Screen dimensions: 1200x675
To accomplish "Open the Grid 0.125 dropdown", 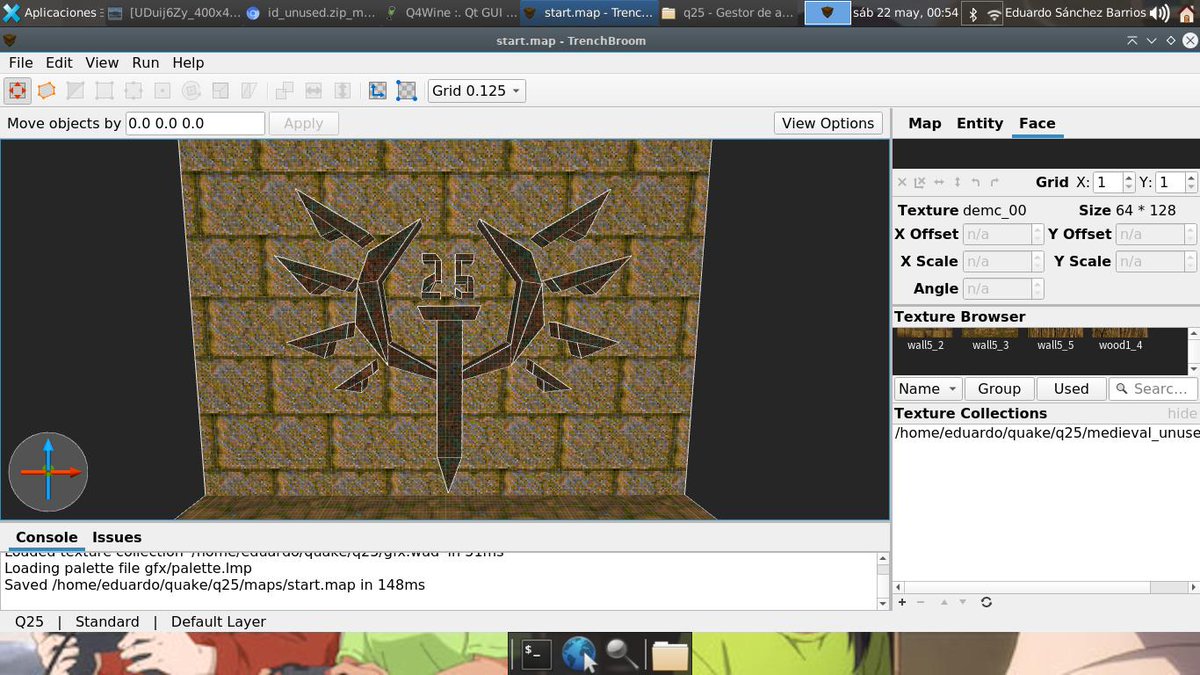I will 476,90.
